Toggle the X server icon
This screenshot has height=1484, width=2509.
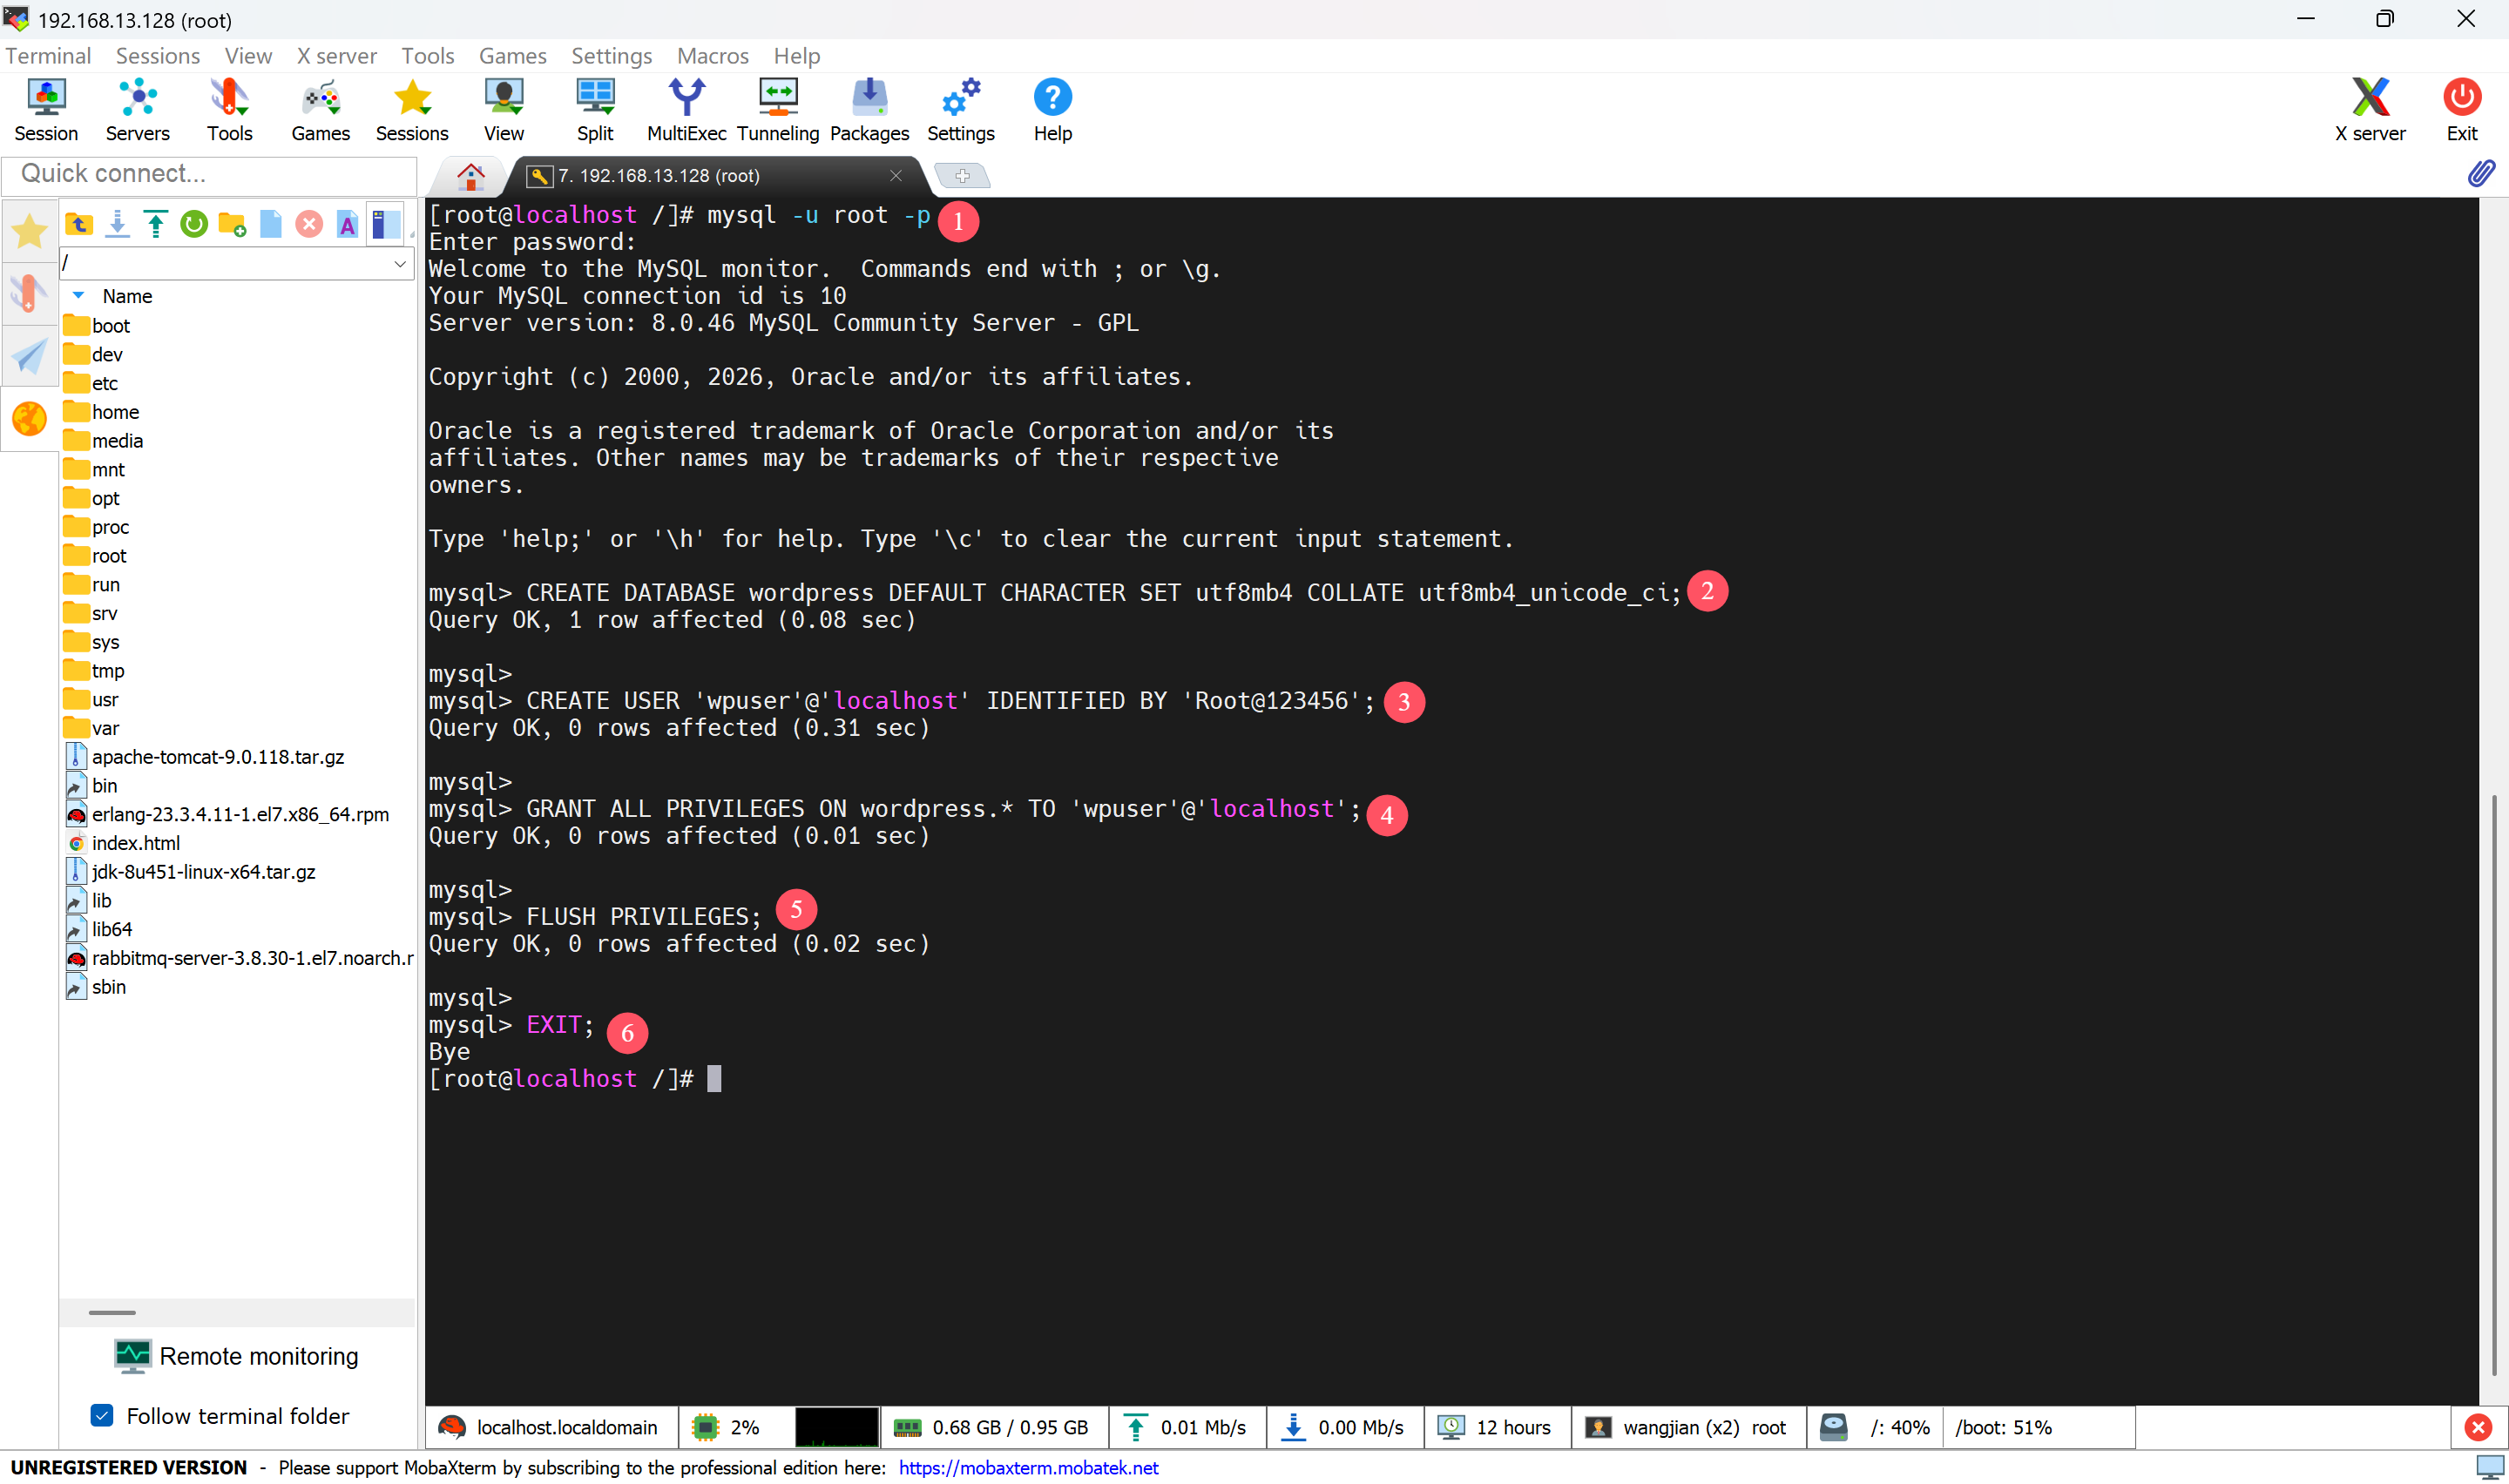pos(2370,110)
